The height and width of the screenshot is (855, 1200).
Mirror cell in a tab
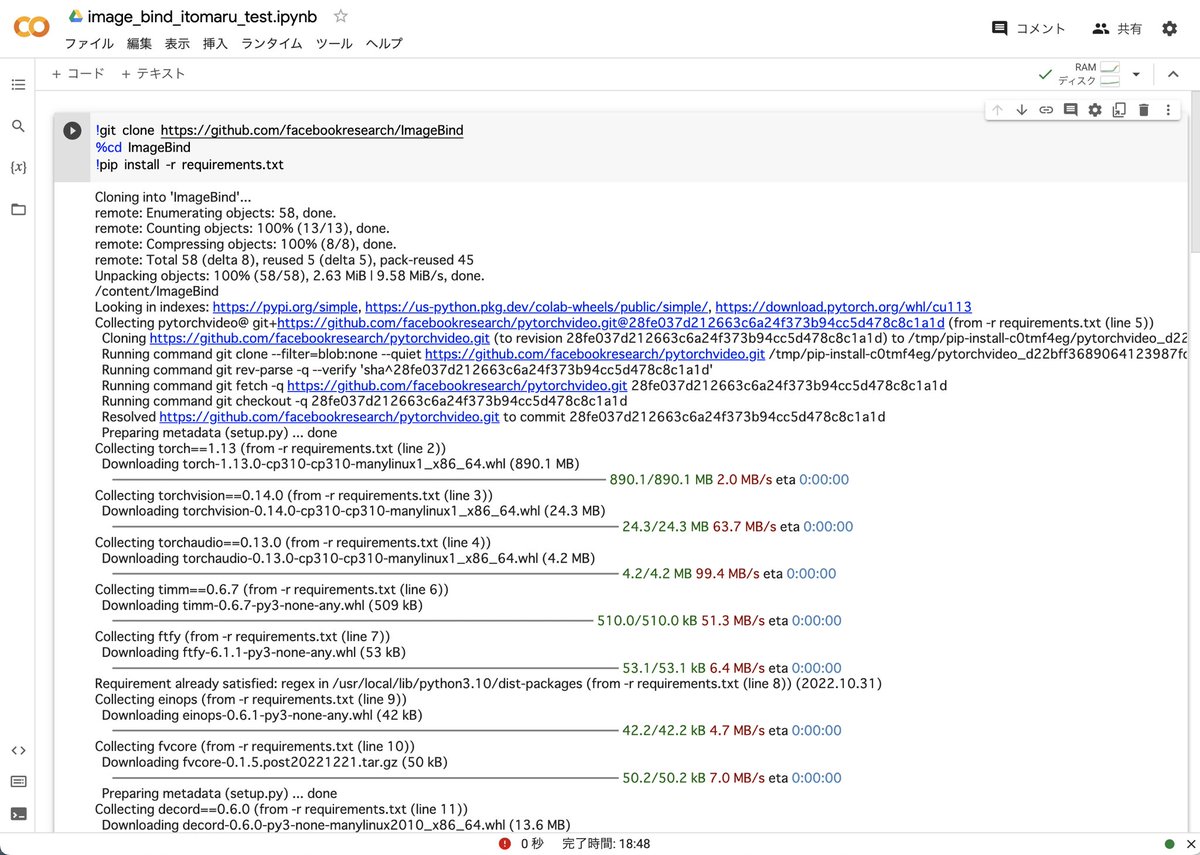tap(1119, 110)
